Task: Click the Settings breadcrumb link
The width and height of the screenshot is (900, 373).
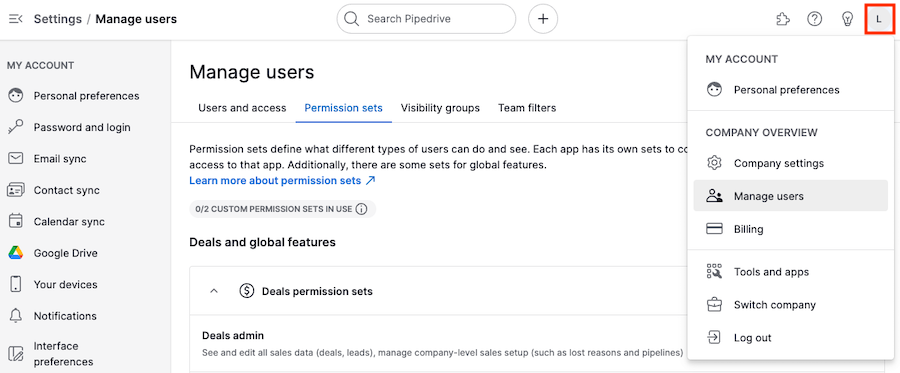Action: pos(58,19)
